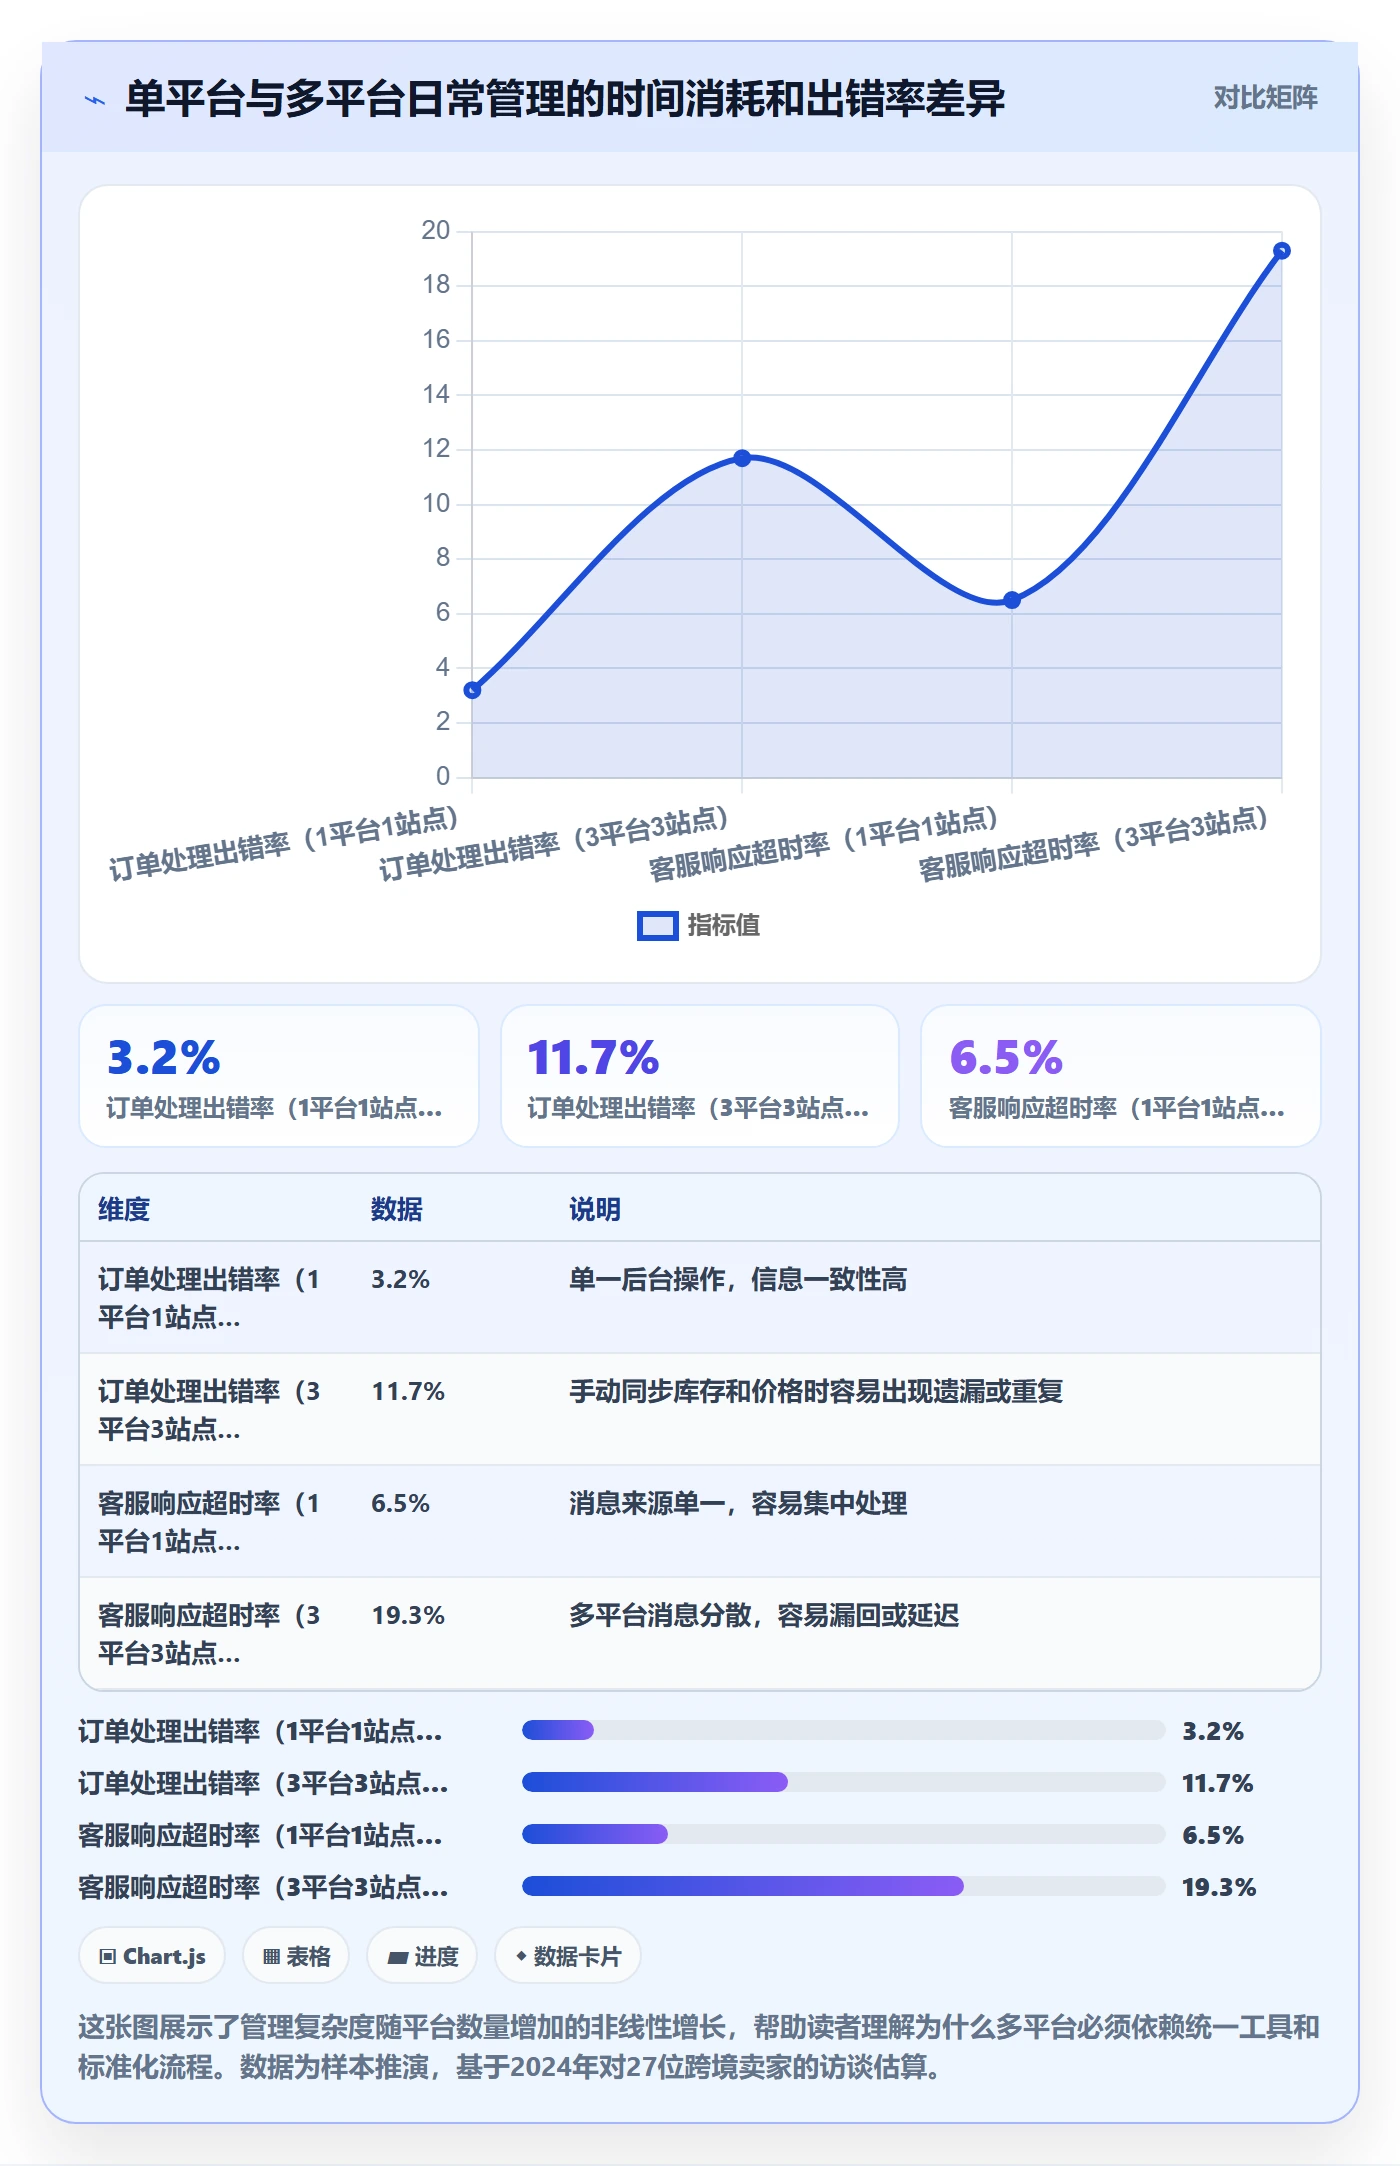This screenshot has height=2166, width=1400.
Task: Click table cell 单一后台操作，信息一致性高
Action: [738, 1279]
